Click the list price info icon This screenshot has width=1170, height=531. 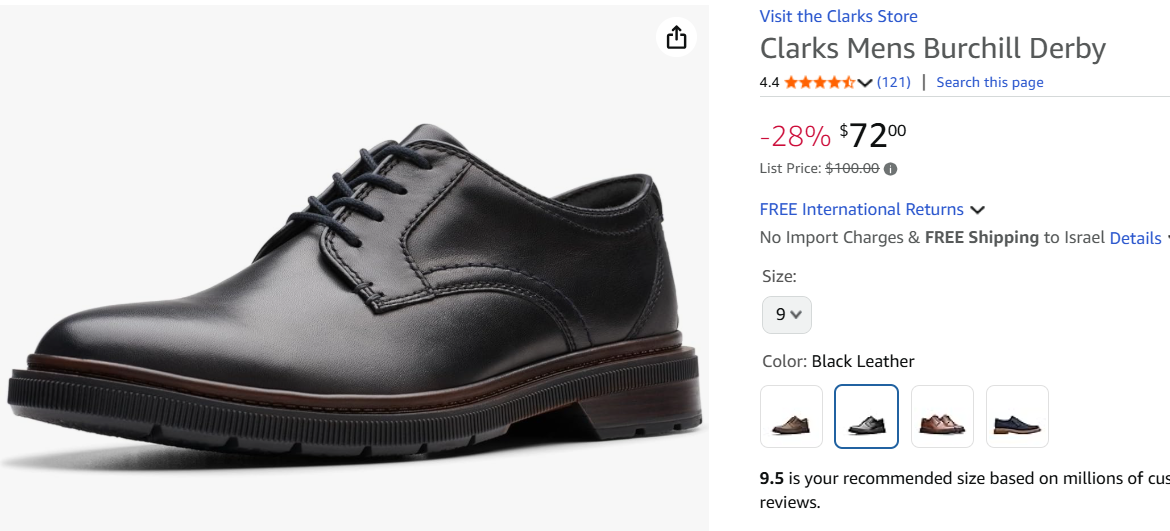tap(891, 169)
